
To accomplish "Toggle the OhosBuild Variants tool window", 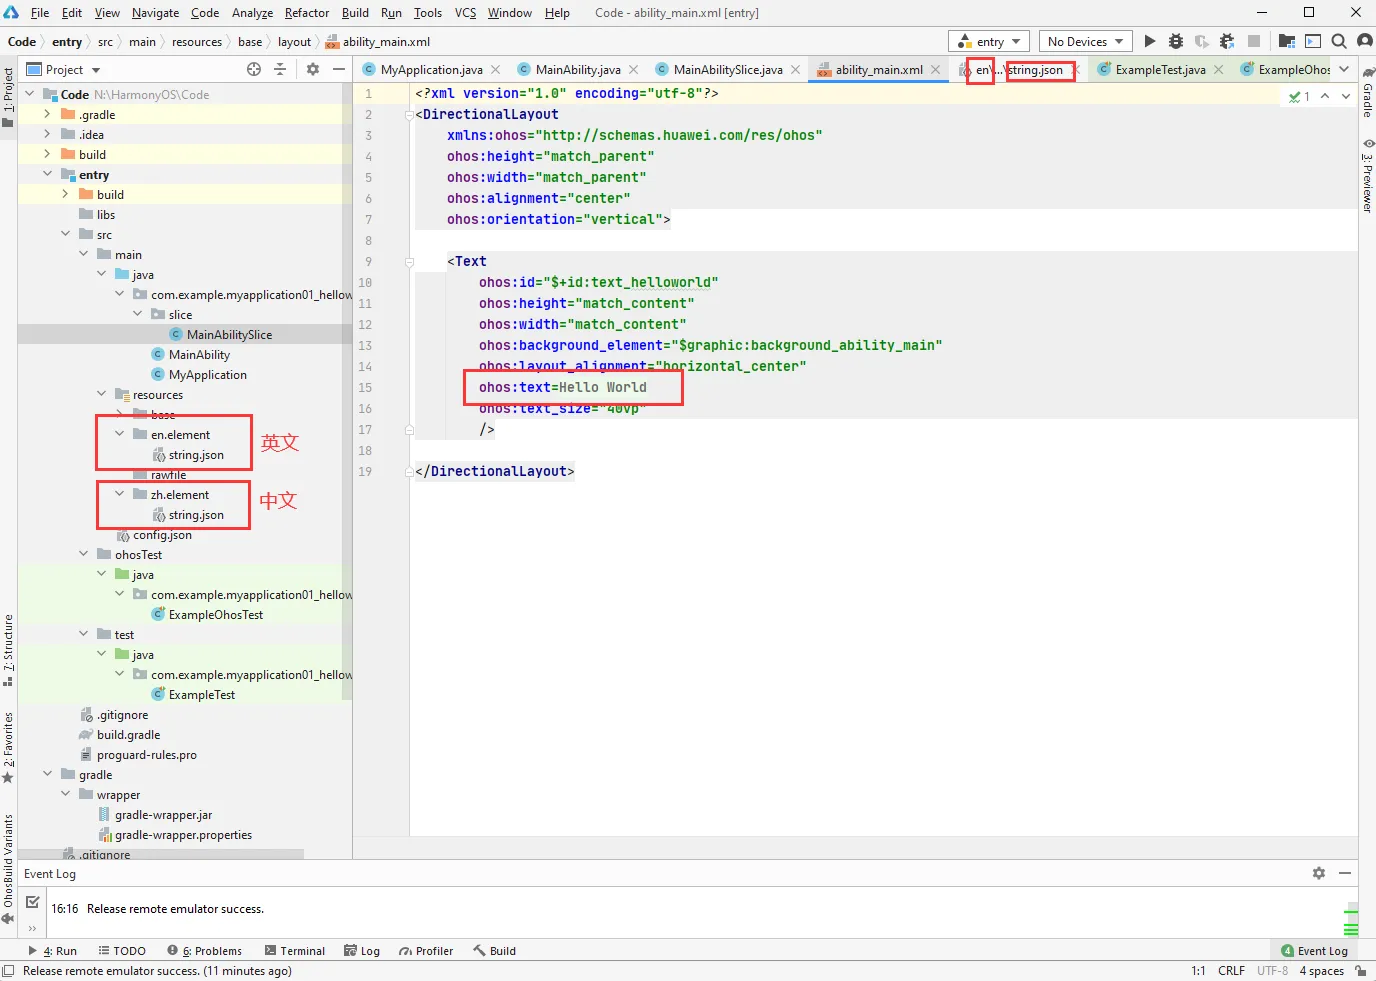I will click(x=8, y=868).
